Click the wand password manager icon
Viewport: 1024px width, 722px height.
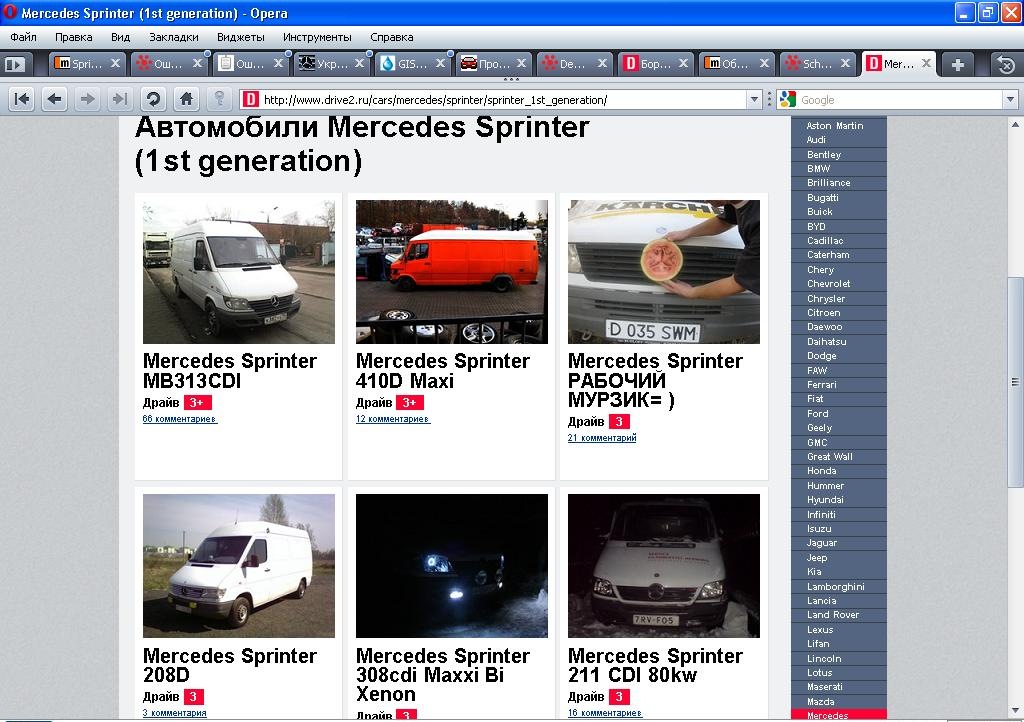pos(219,99)
